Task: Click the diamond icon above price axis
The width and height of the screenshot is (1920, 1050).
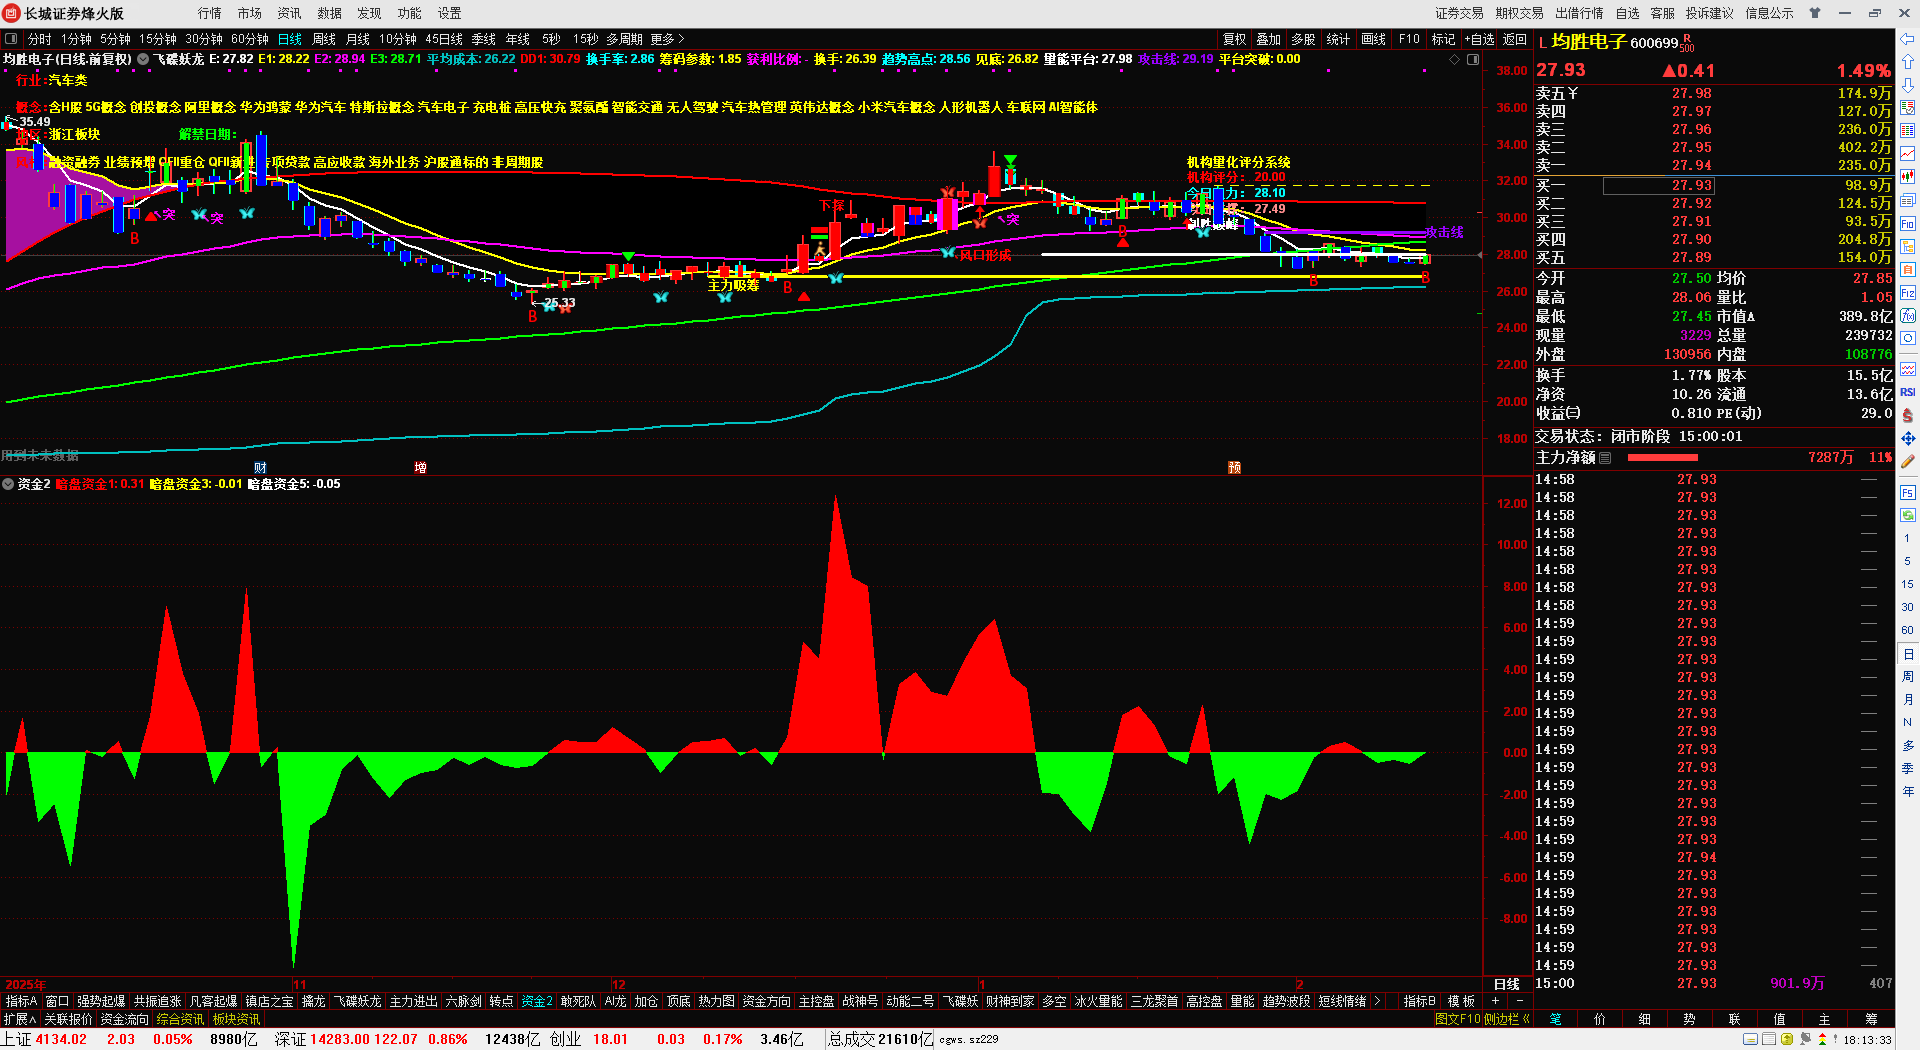Action: [x=1455, y=60]
